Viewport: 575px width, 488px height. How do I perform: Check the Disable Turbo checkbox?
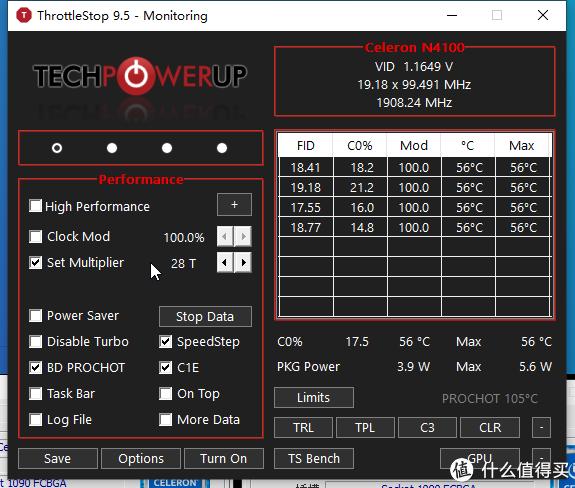[x=36, y=341]
